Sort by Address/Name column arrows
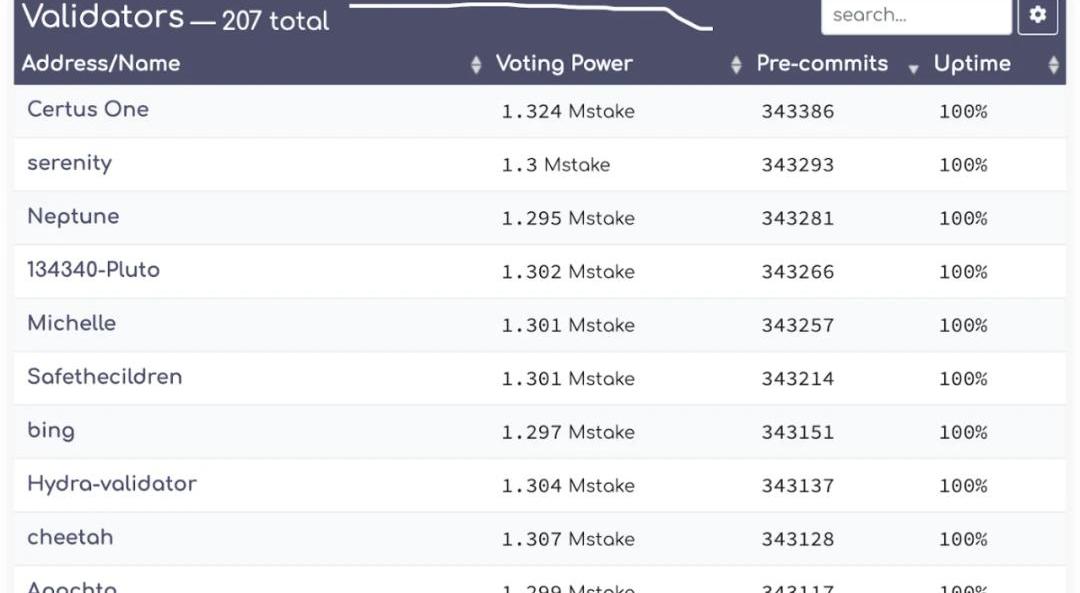The image size is (1080, 593). tap(476, 65)
